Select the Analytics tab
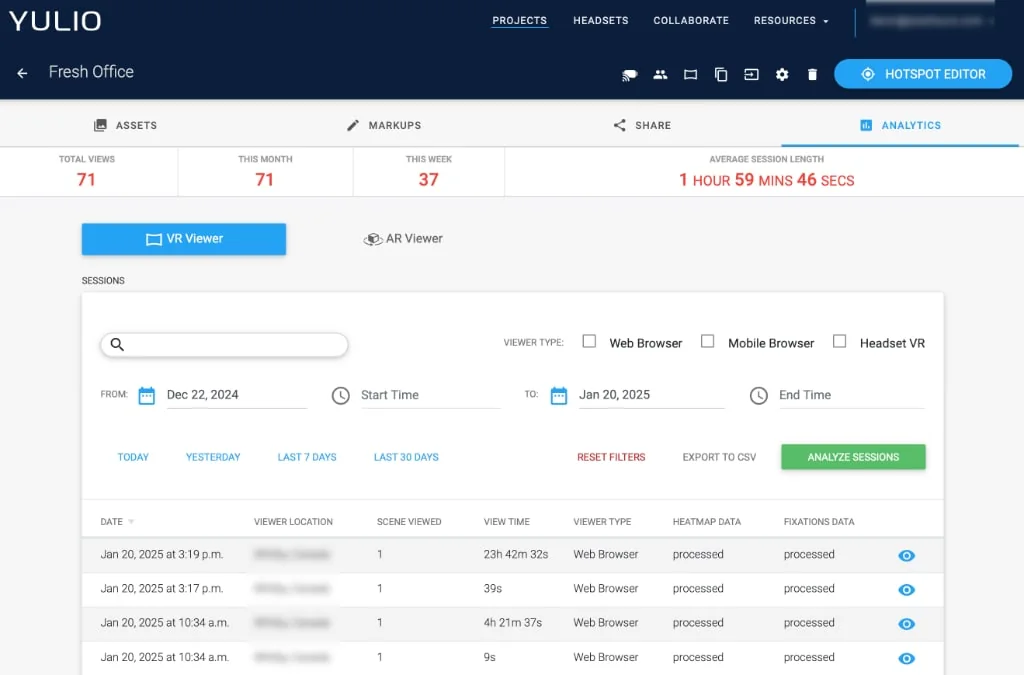 point(900,125)
